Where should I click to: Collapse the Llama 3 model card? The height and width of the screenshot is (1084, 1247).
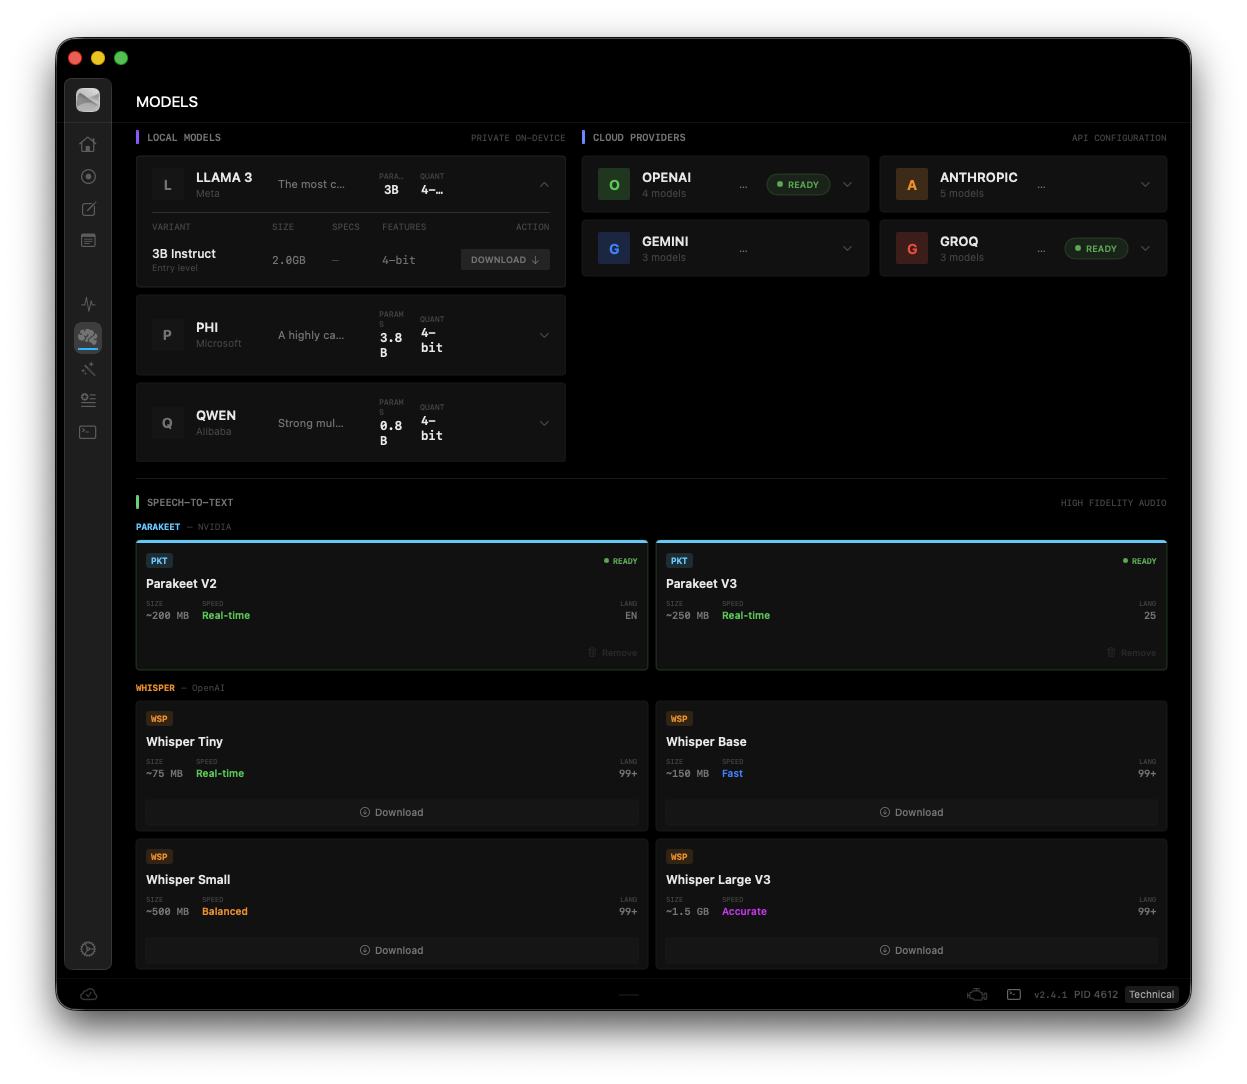[x=544, y=184]
